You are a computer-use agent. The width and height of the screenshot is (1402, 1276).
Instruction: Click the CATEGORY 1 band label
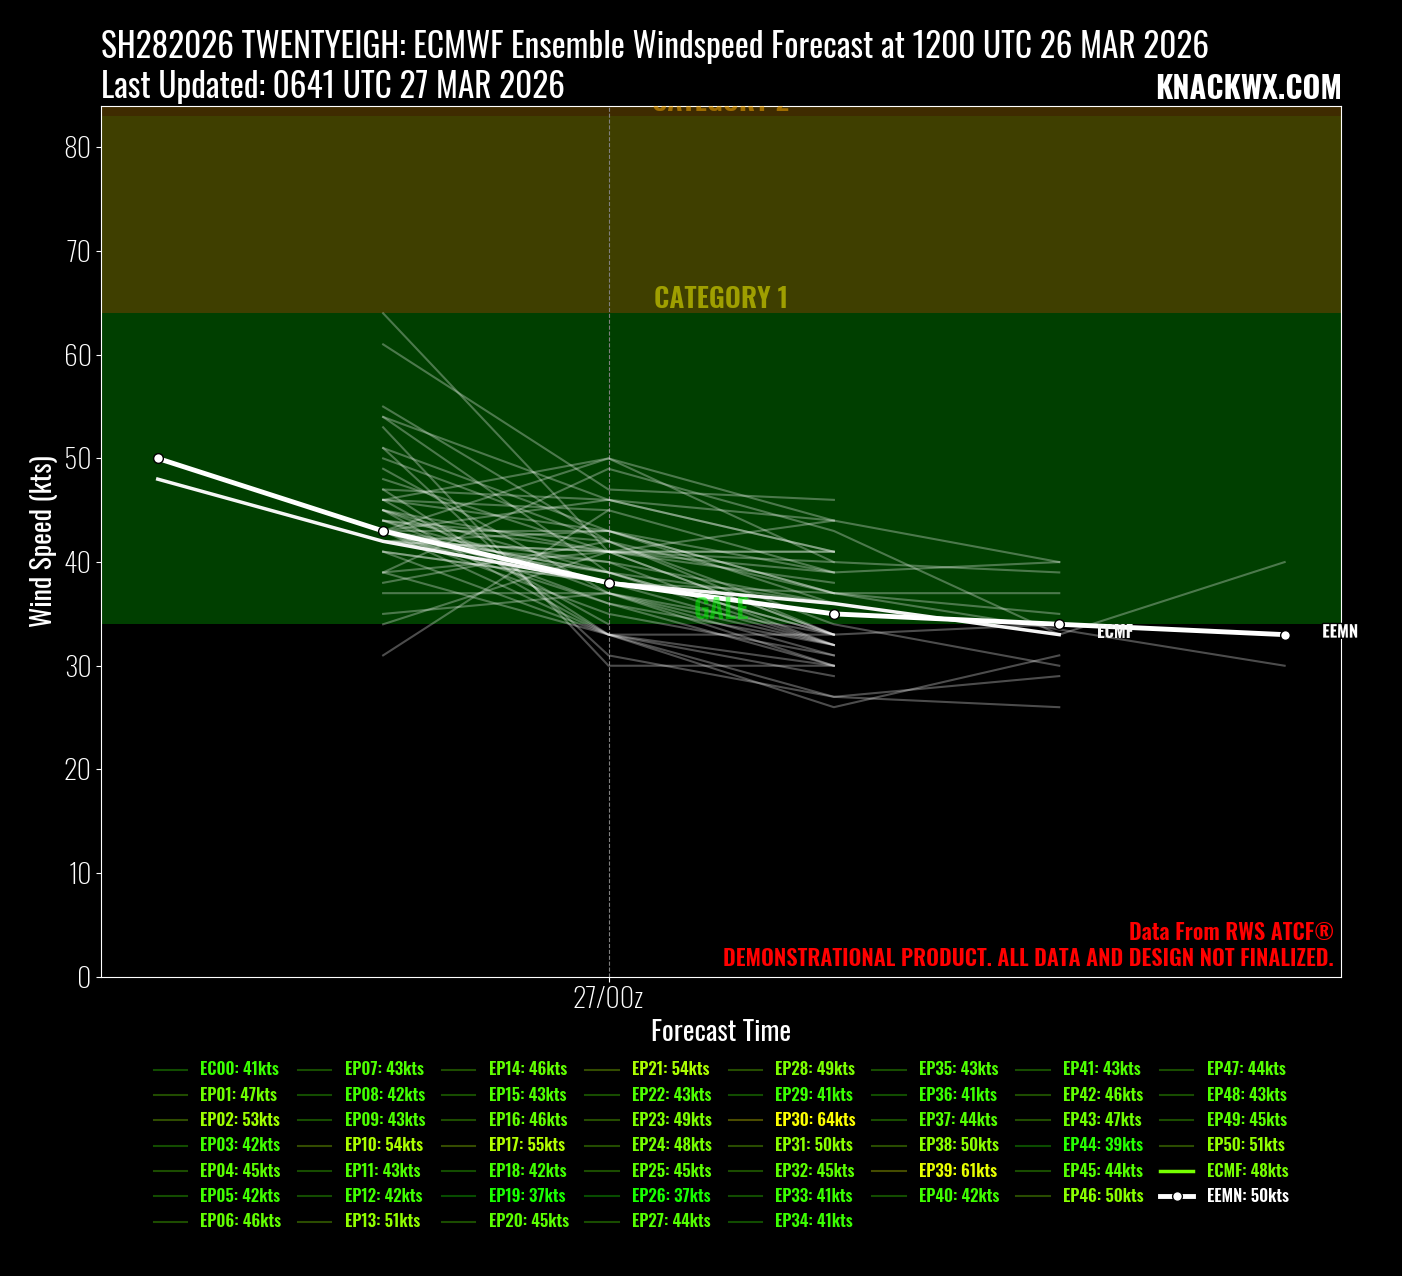tap(720, 297)
